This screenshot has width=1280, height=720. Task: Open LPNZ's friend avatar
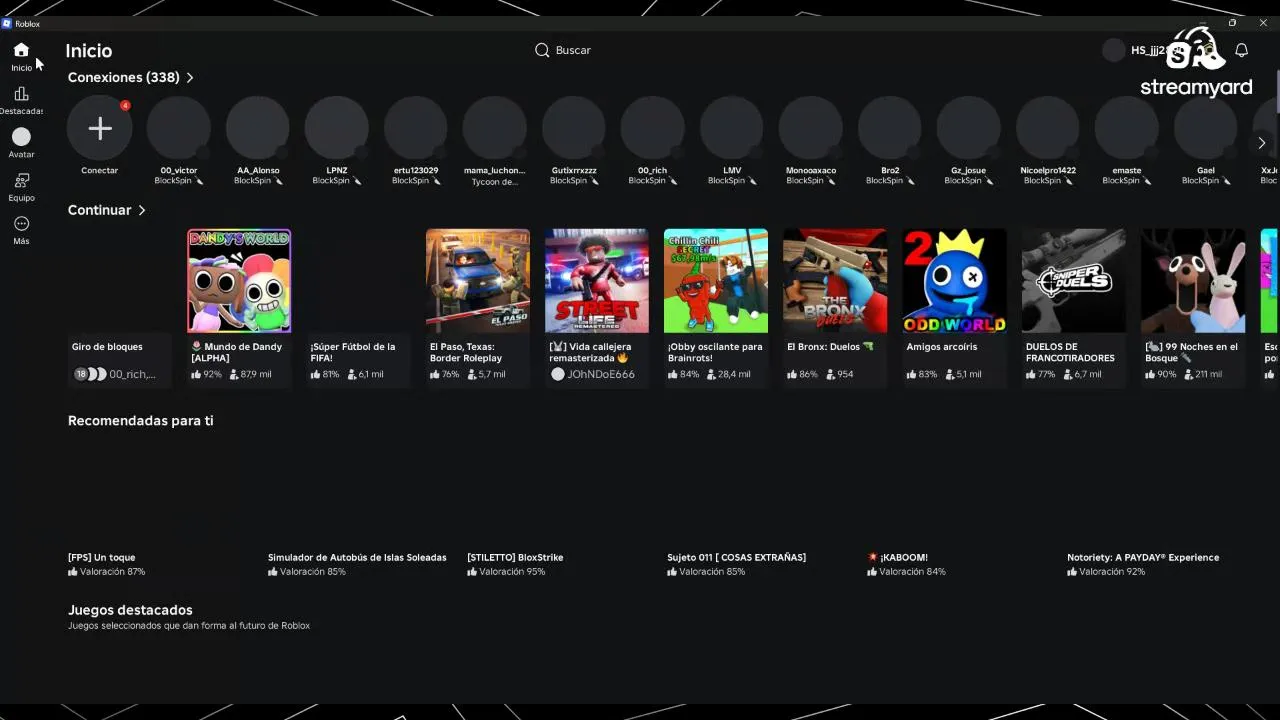coord(337,128)
